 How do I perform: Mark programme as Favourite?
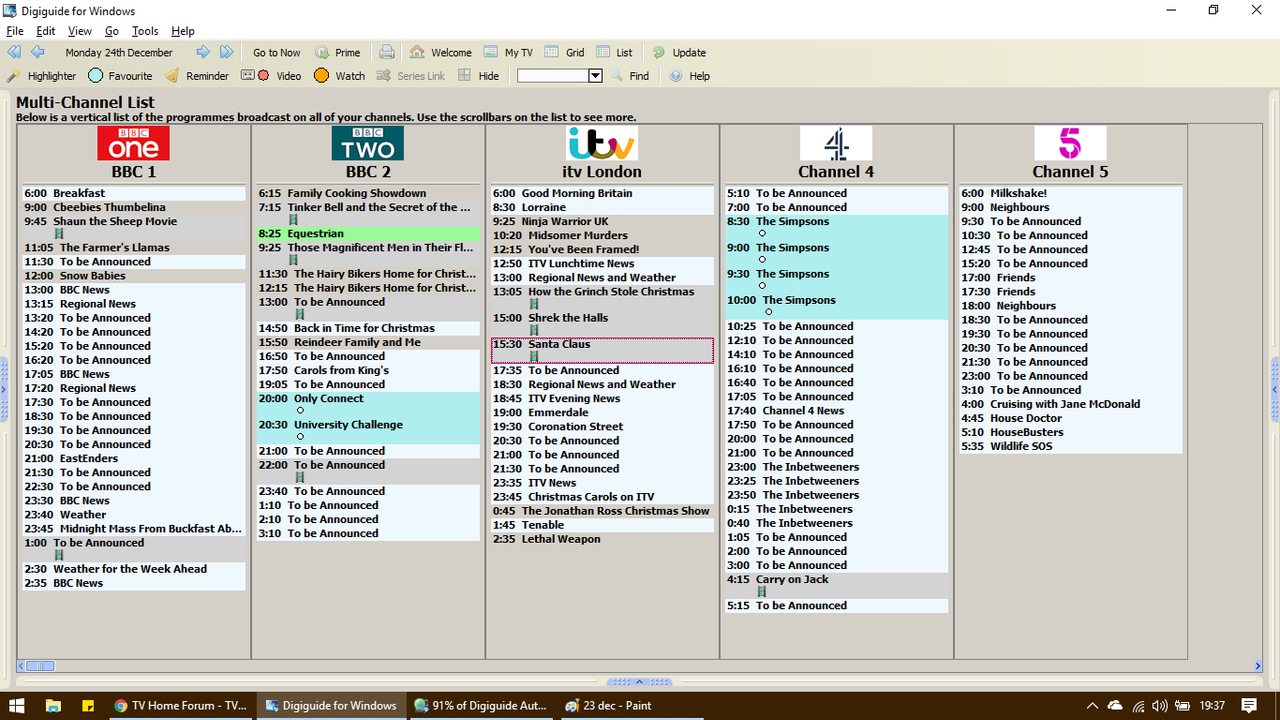coord(120,76)
